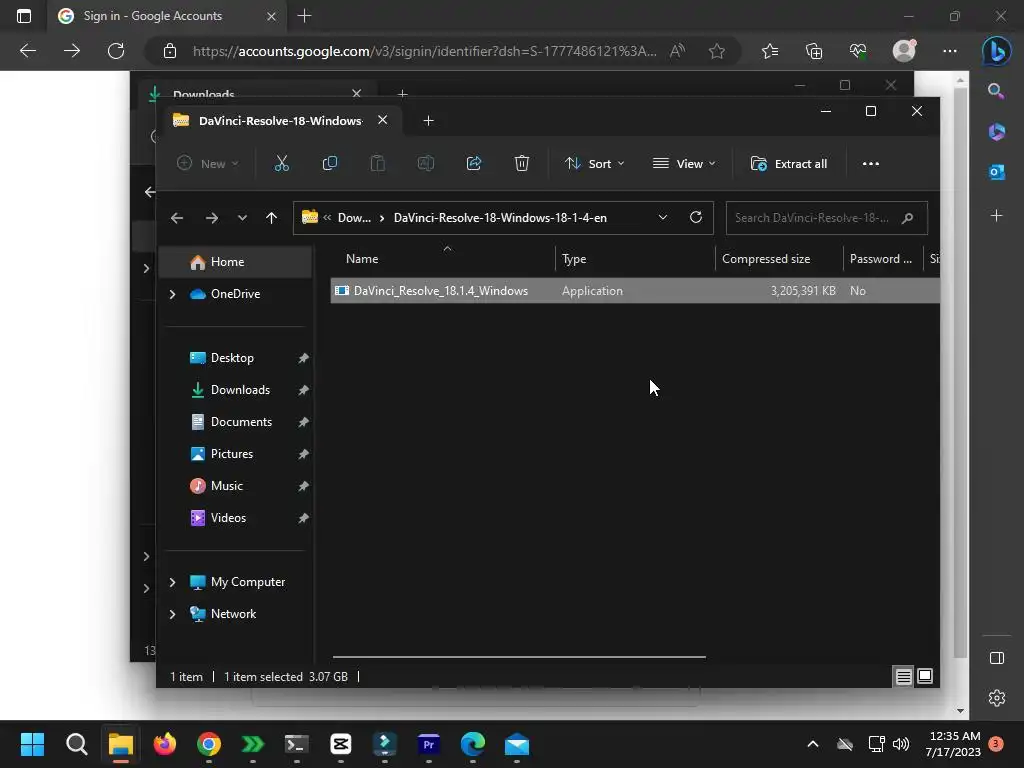This screenshot has height=768, width=1024.
Task: Expand the My Computer tree node
Action: pyautogui.click(x=172, y=582)
